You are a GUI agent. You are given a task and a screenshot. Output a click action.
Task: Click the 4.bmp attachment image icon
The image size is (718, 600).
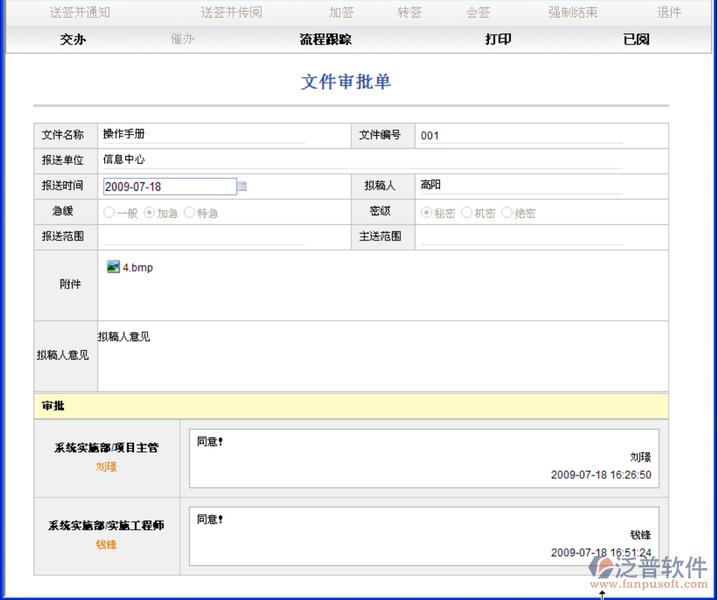coord(113,267)
